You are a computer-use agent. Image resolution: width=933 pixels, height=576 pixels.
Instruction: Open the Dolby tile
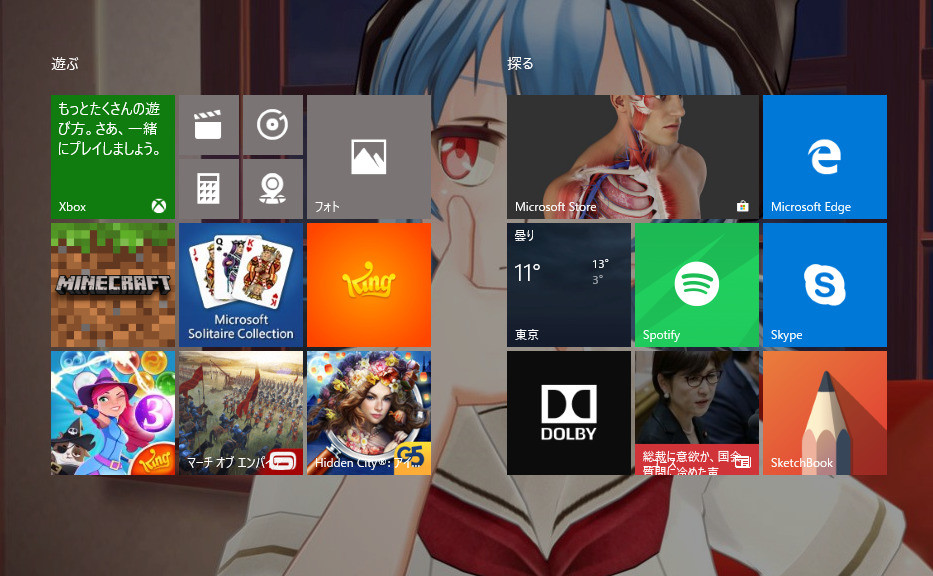click(x=569, y=413)
